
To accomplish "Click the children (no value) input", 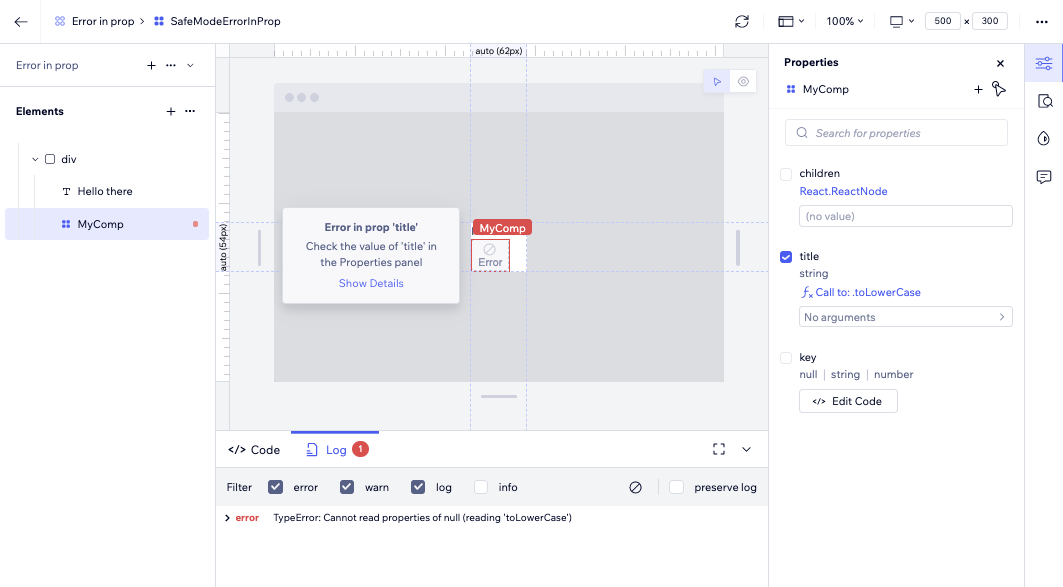I will pos(906,216).
